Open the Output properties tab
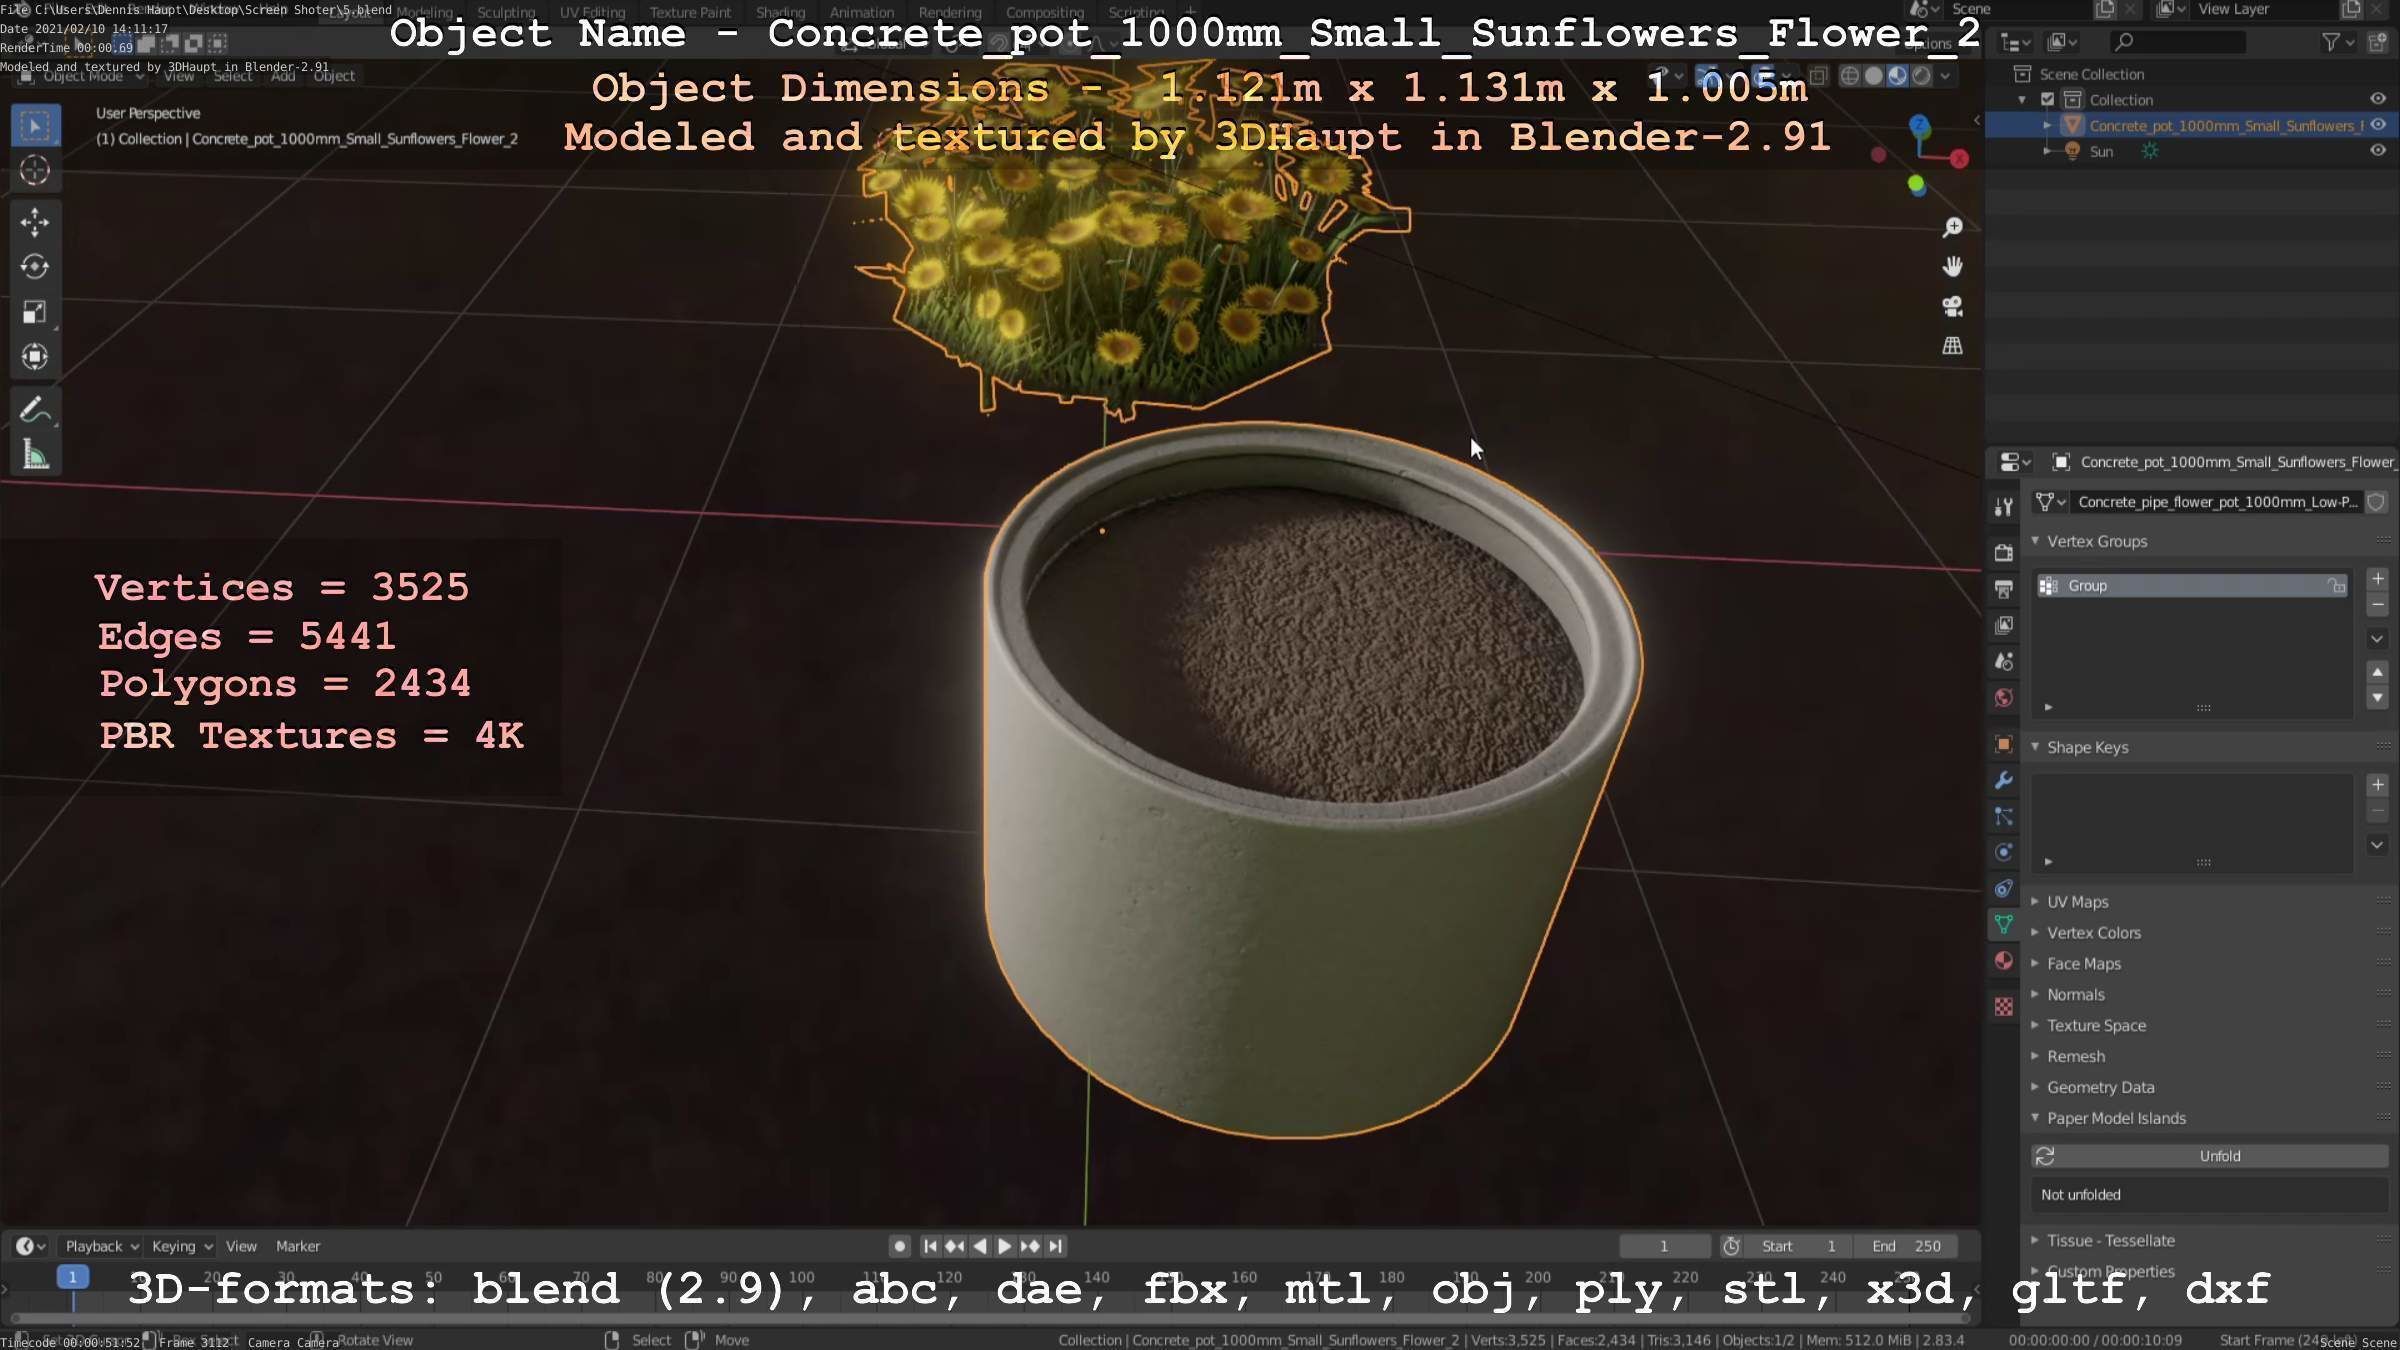 2003,589
